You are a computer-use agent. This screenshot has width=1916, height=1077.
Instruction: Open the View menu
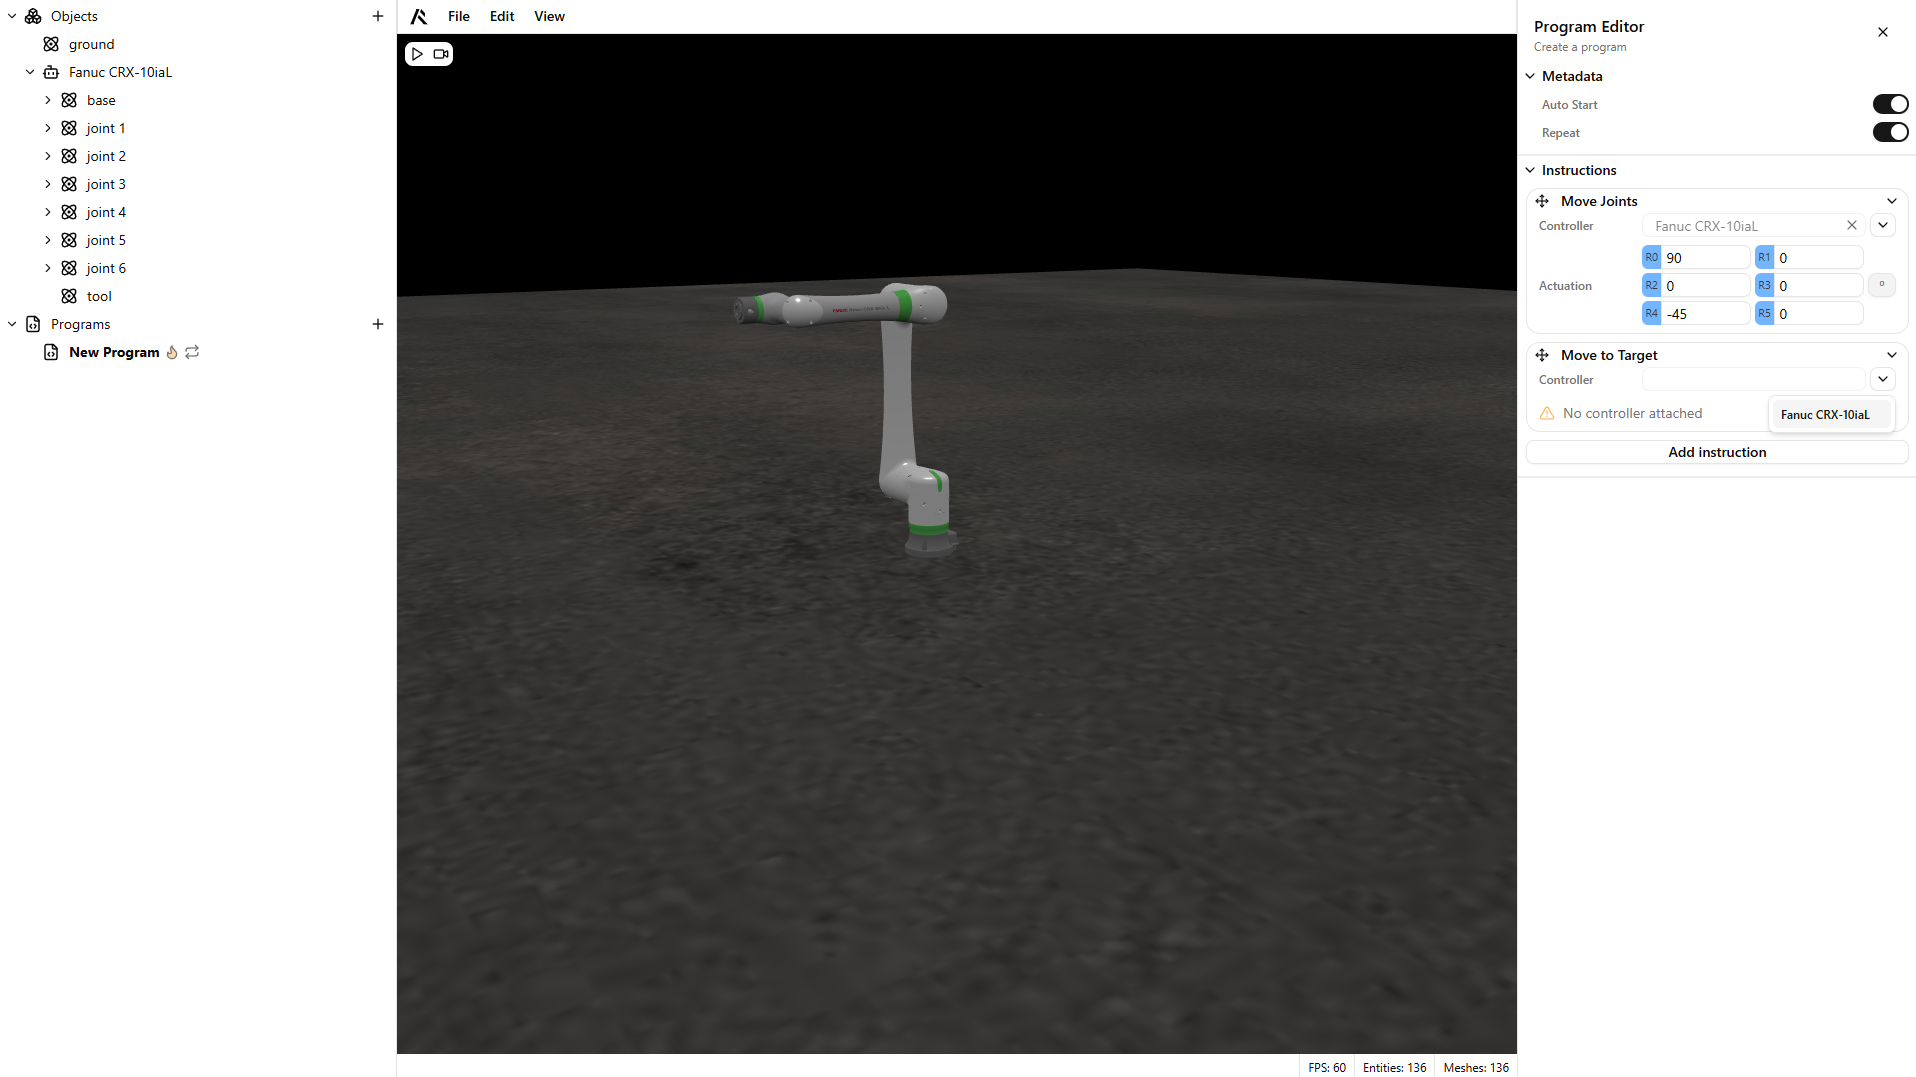point(549,16)
